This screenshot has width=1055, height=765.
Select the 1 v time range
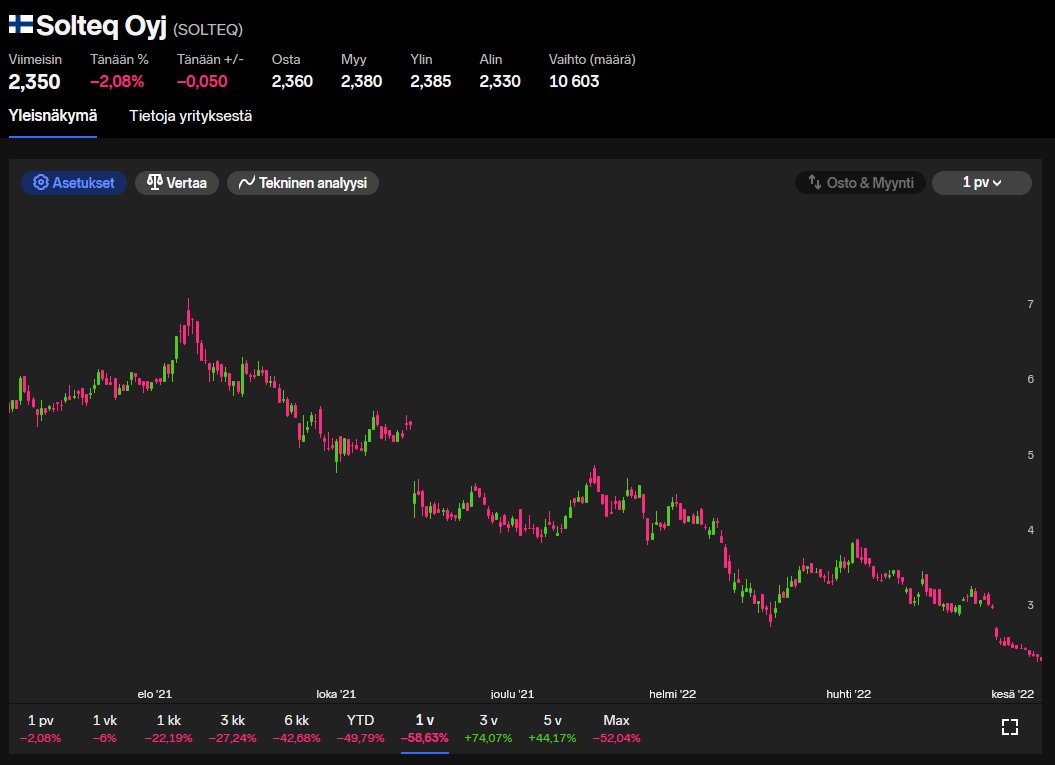pyautogui.click(x=425, y=729)
